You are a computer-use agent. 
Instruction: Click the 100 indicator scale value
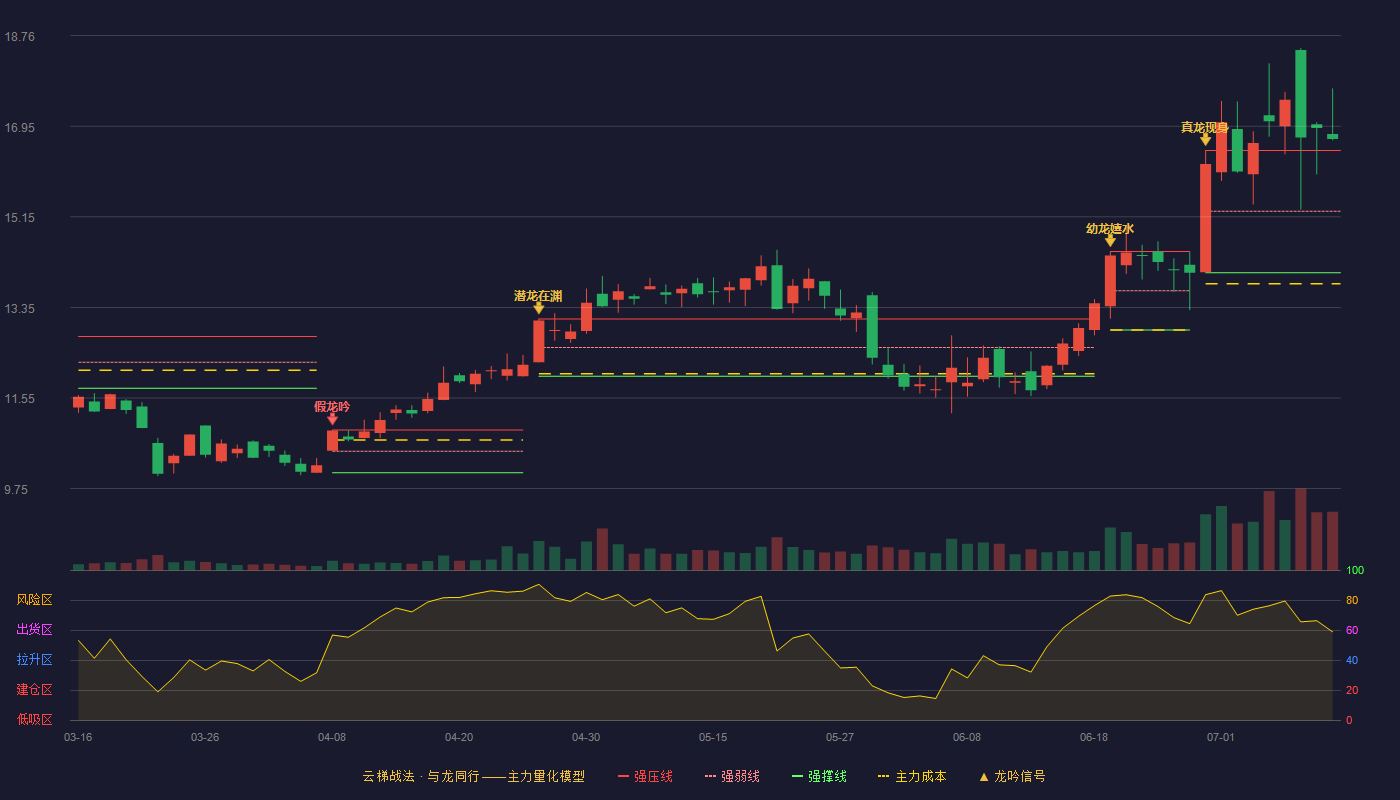coord(1355,570)
